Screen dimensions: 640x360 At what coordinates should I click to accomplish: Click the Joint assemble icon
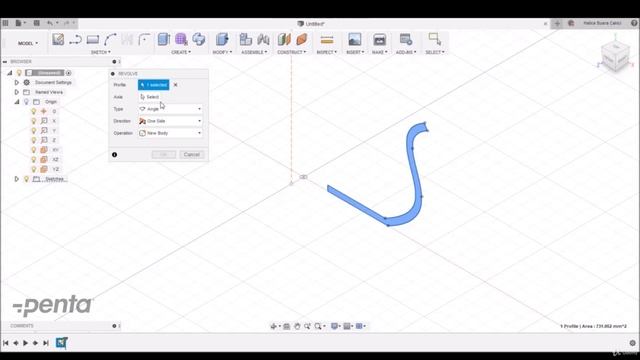tap(263, 39)
